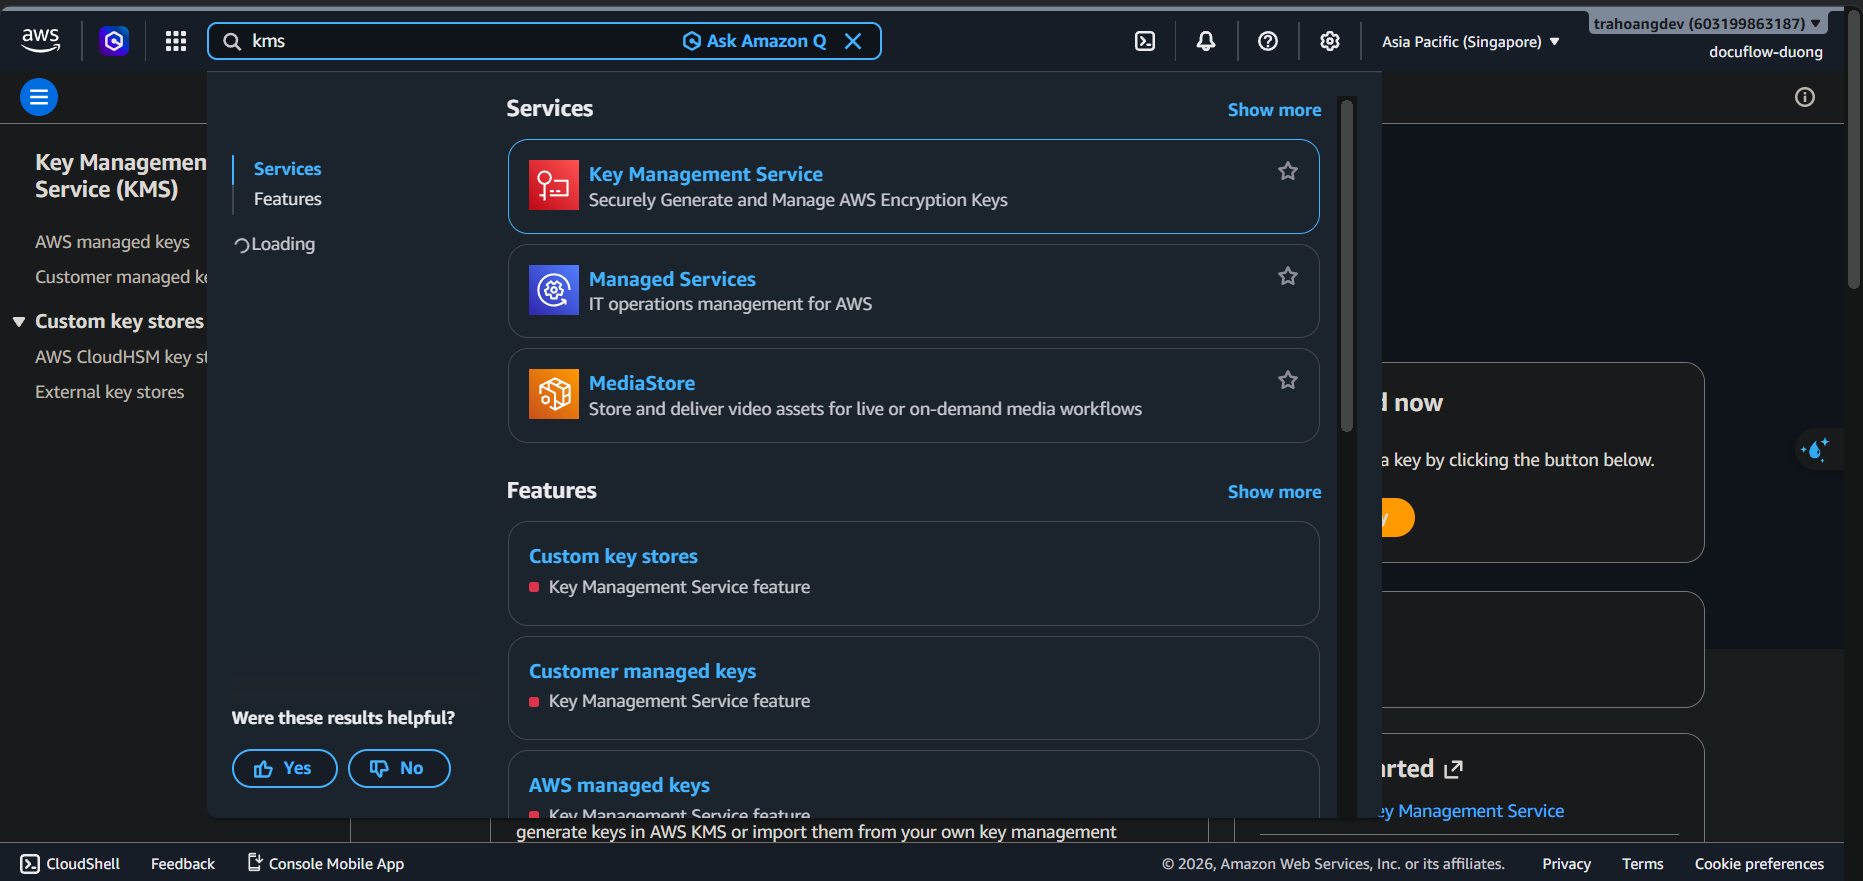Open AWS CloudHSM key stores in sidebar
Screen dimensions: 1863x881
point(121,357)
